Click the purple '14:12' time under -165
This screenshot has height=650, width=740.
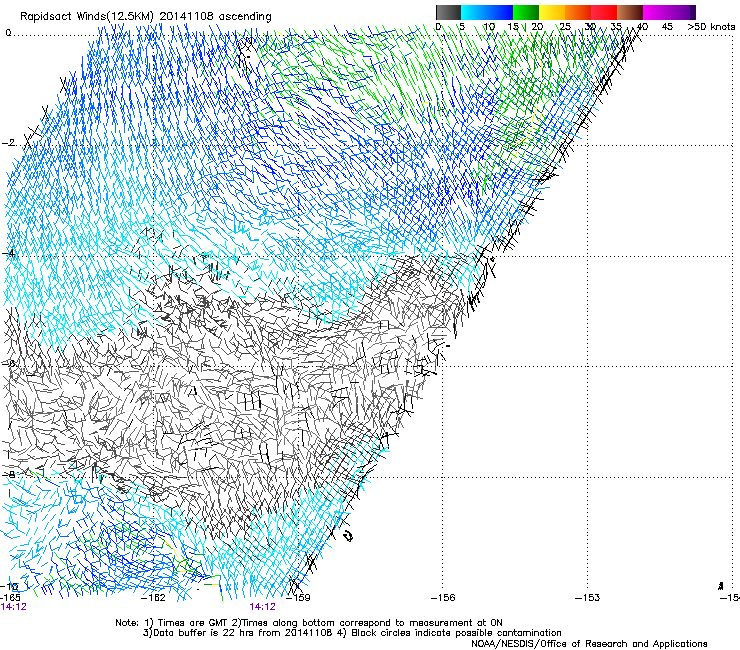pyautogui.click(x=14, y=607)
